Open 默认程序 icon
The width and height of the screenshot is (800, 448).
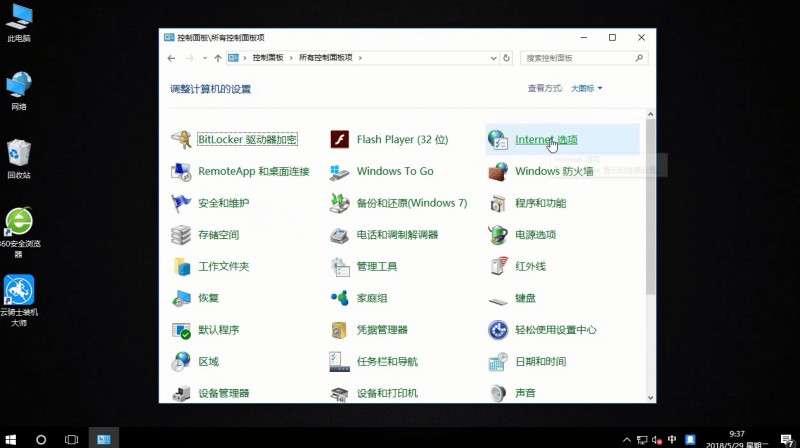[181, 330]
